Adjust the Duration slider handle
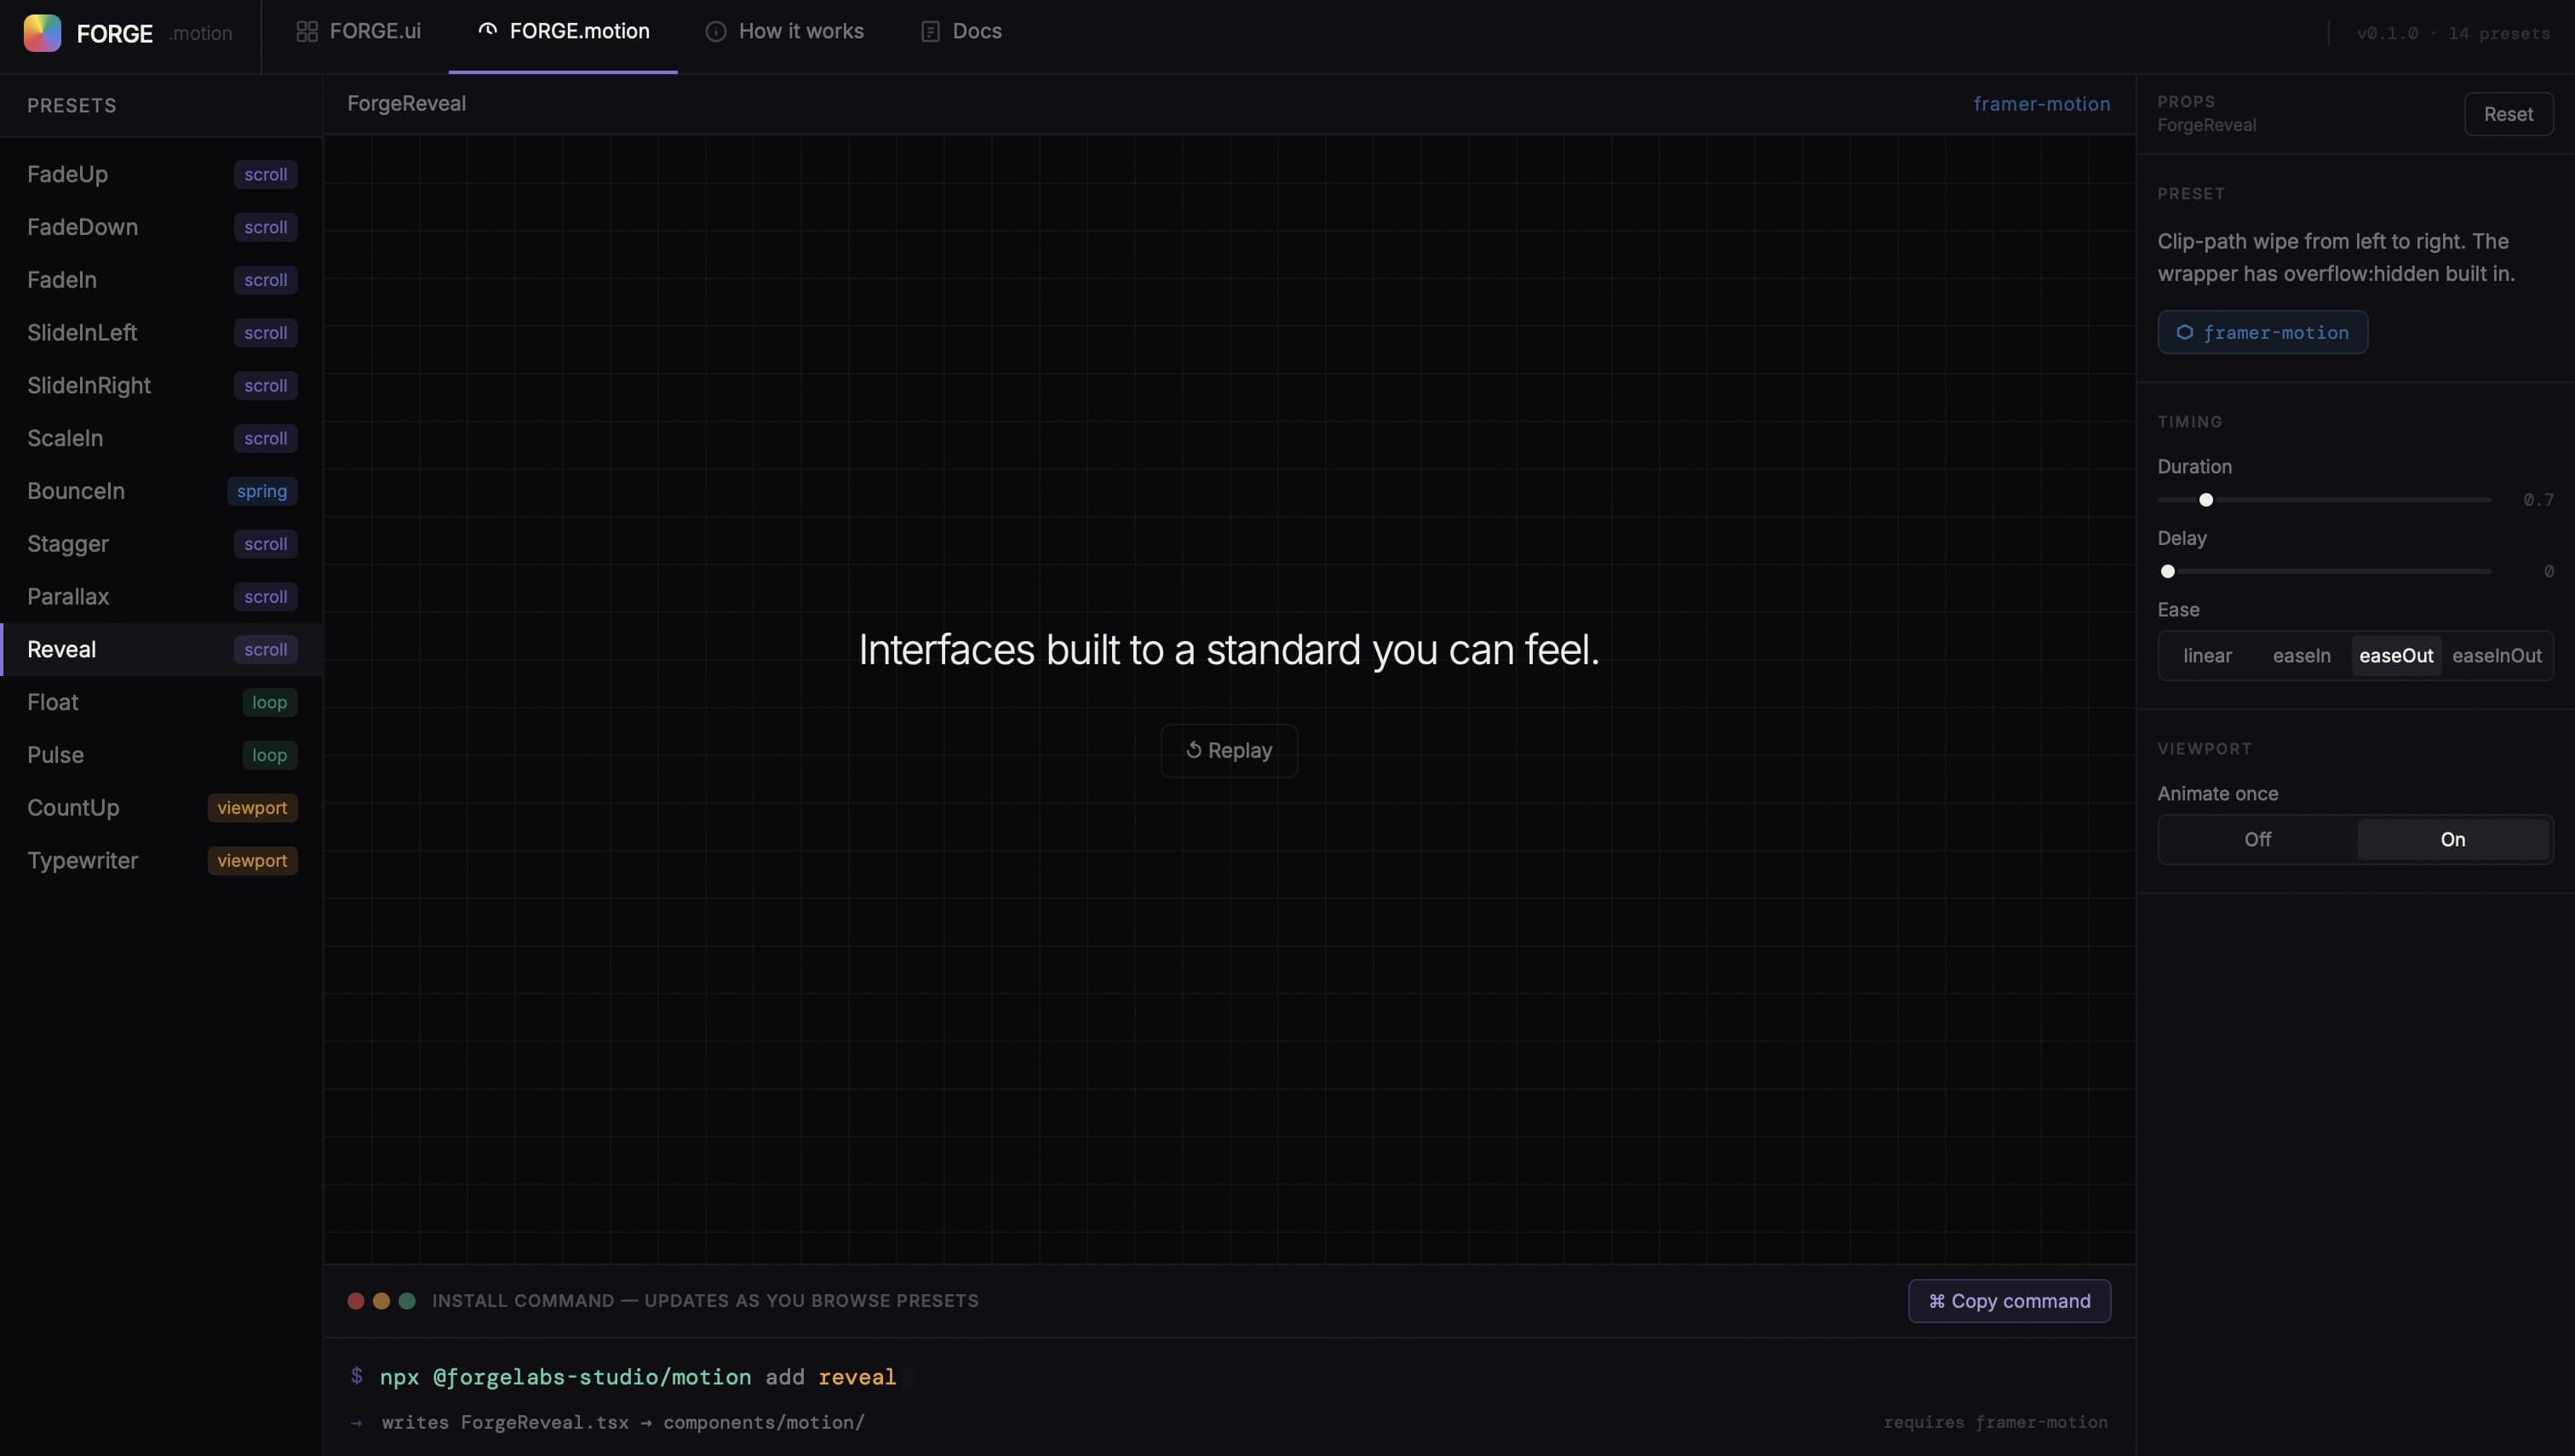This screenshot has height=1456, width=2575. 2205,500
